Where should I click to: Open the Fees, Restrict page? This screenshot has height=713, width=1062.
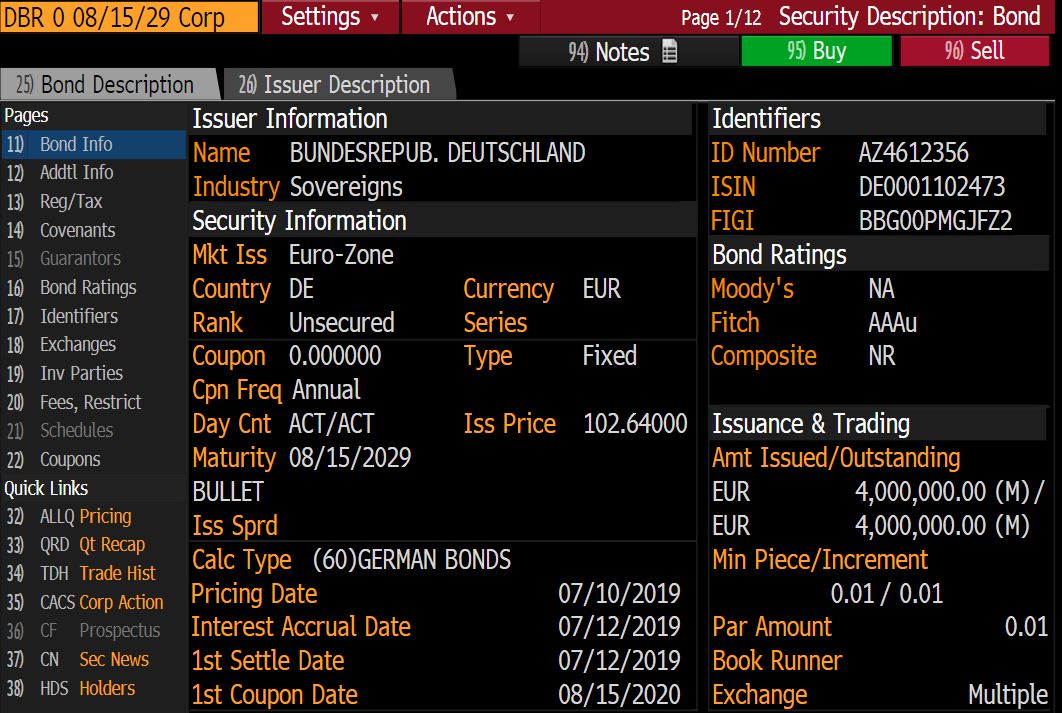[x=93, y=402]
